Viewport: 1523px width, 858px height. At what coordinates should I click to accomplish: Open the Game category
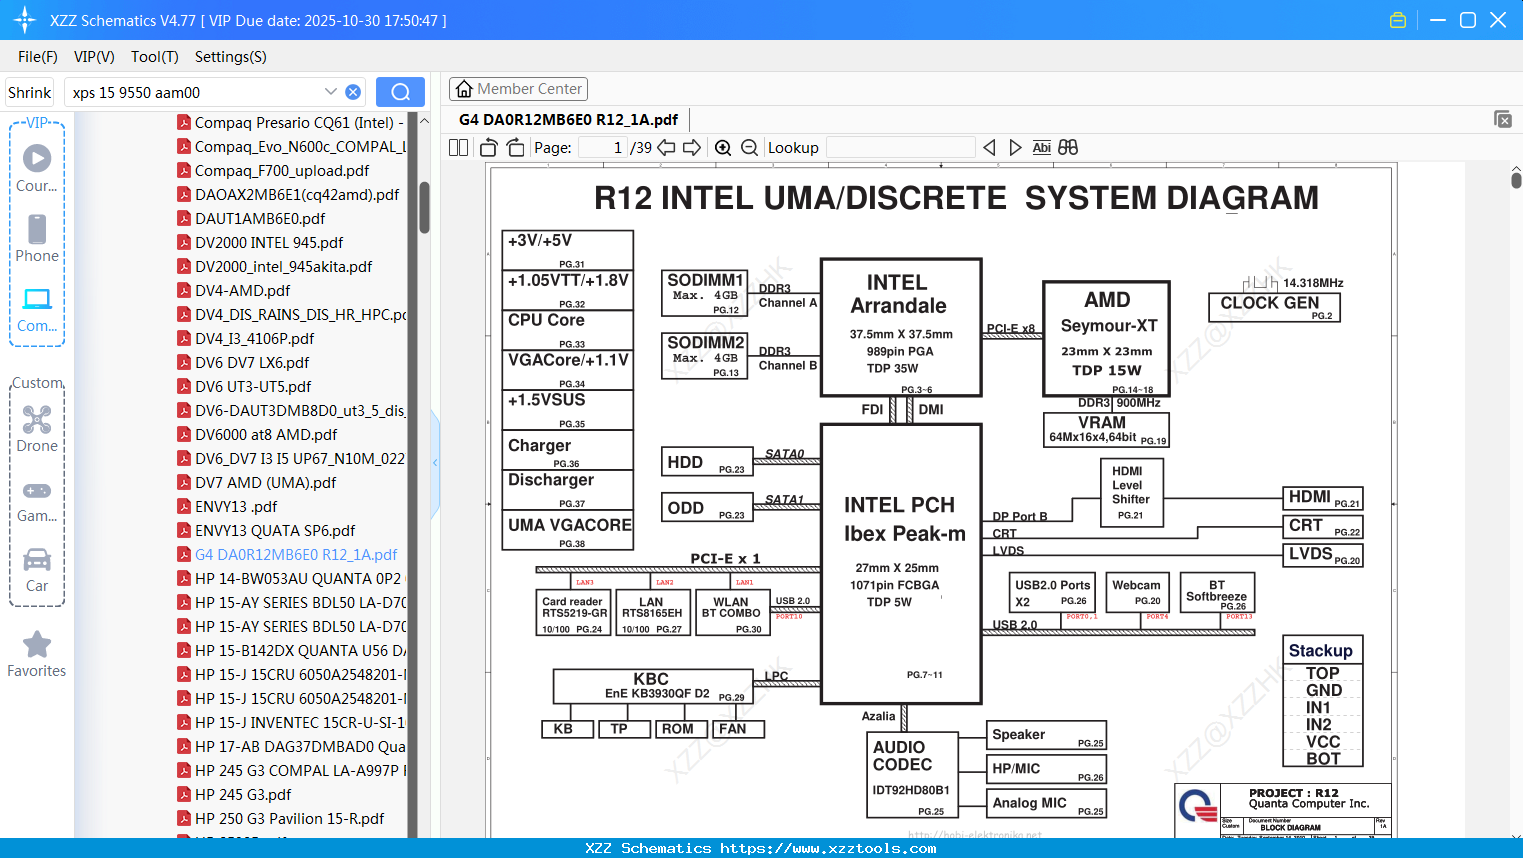pyautogui.click(x=37, y=501)
